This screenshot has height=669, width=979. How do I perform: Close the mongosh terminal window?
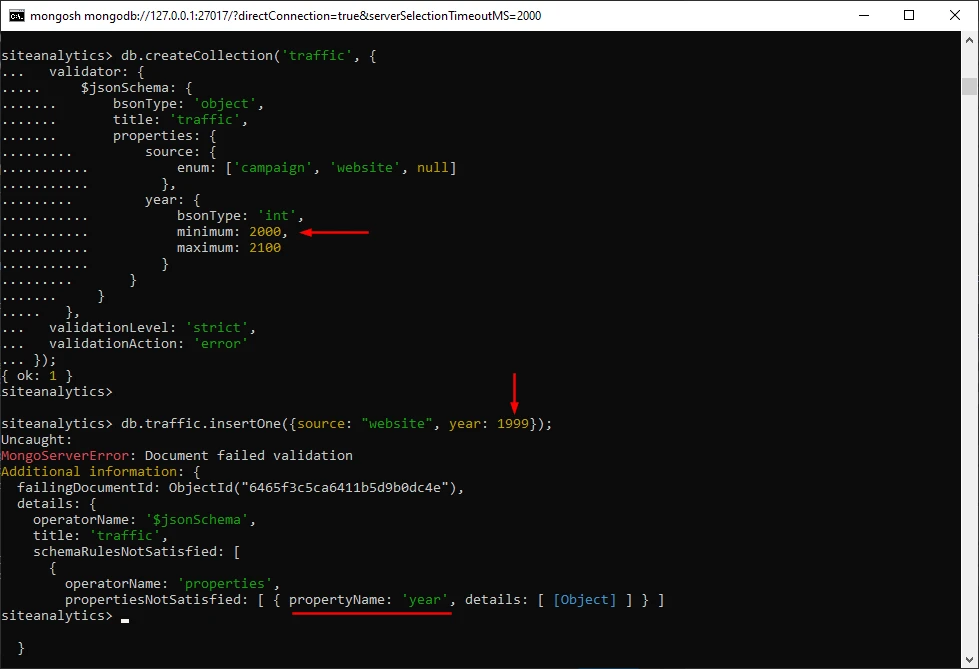coord(955,16)
